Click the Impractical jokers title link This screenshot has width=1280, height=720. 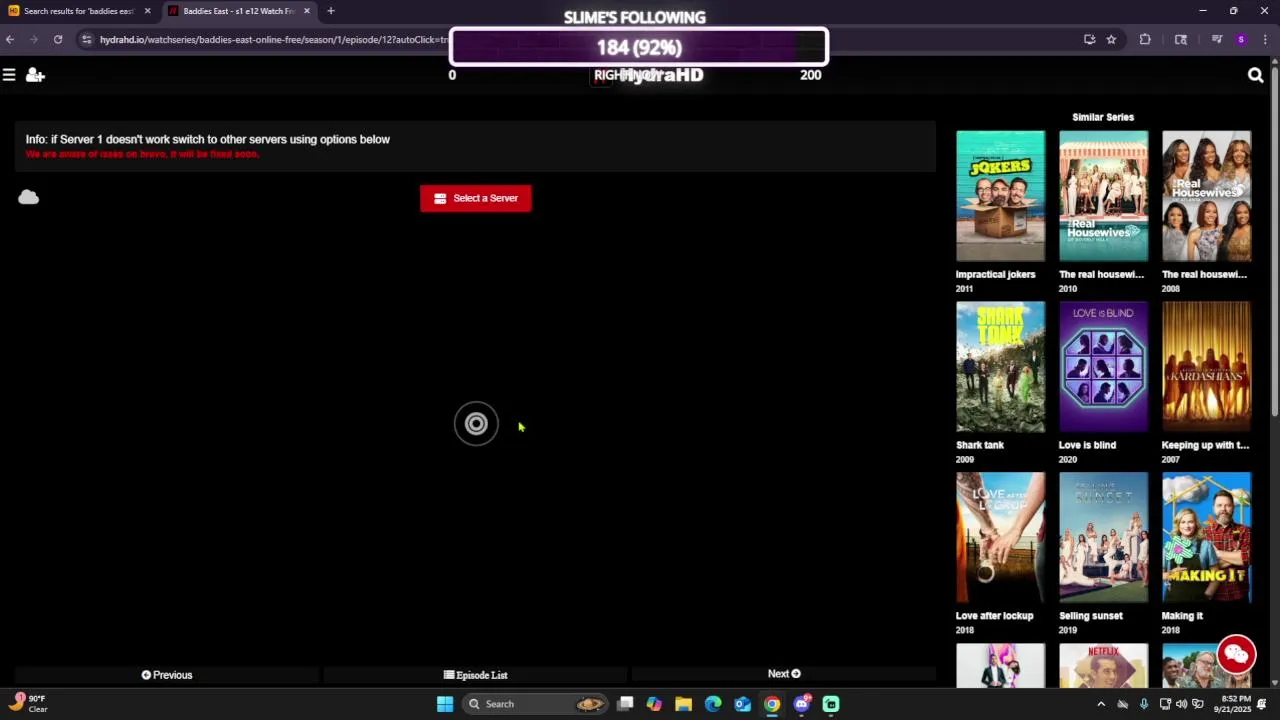(x=995, y=274)
